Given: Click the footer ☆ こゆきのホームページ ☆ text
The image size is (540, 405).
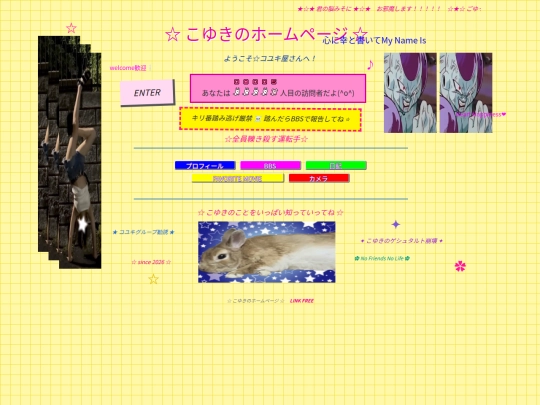Looking at the screenshot, I should (256, 301).
